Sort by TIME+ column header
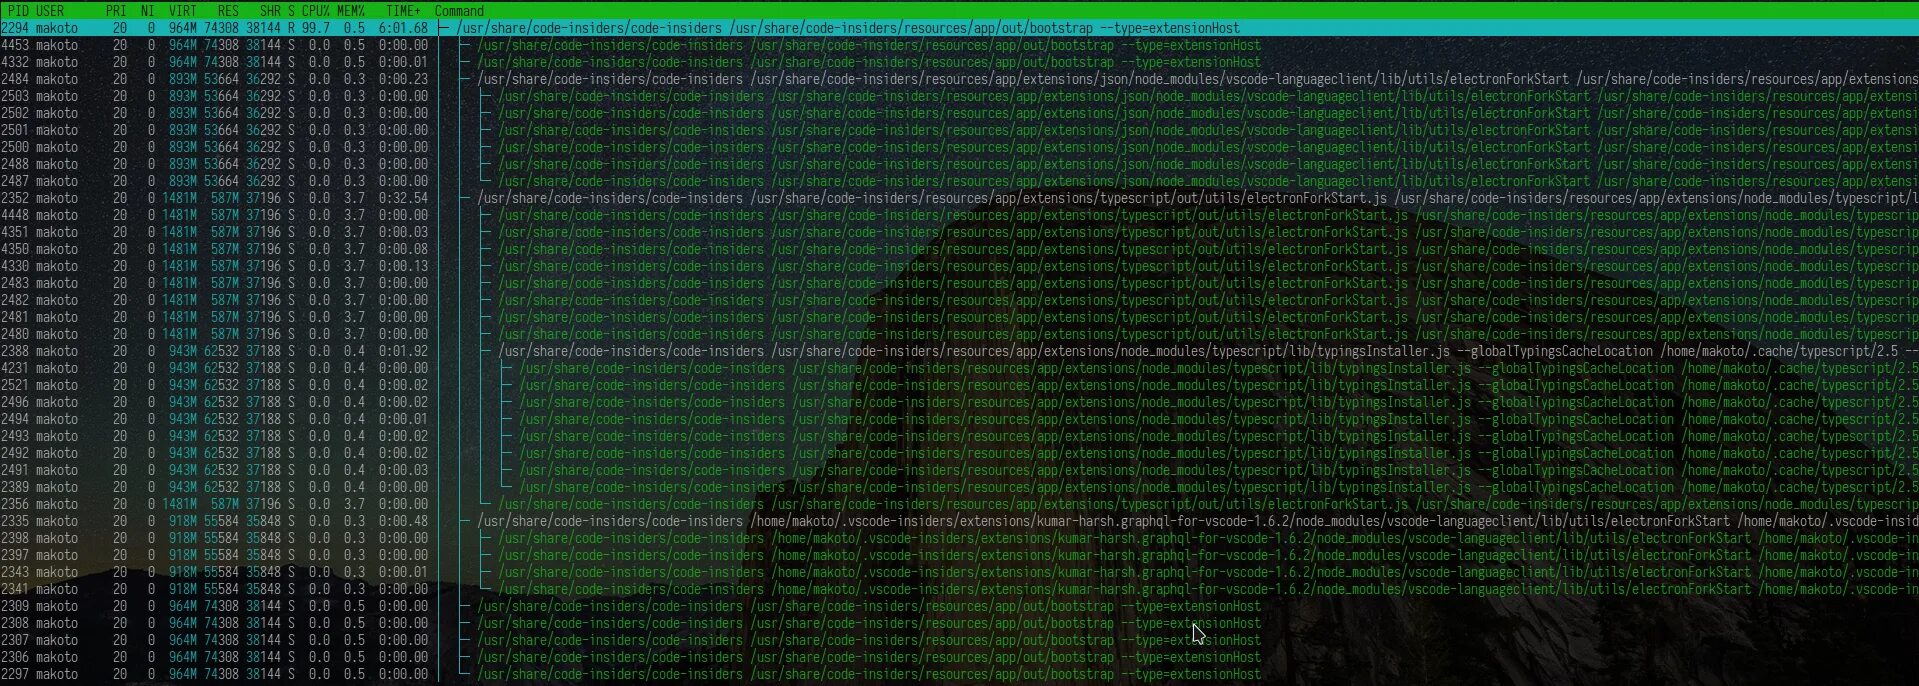 (404, 11)
